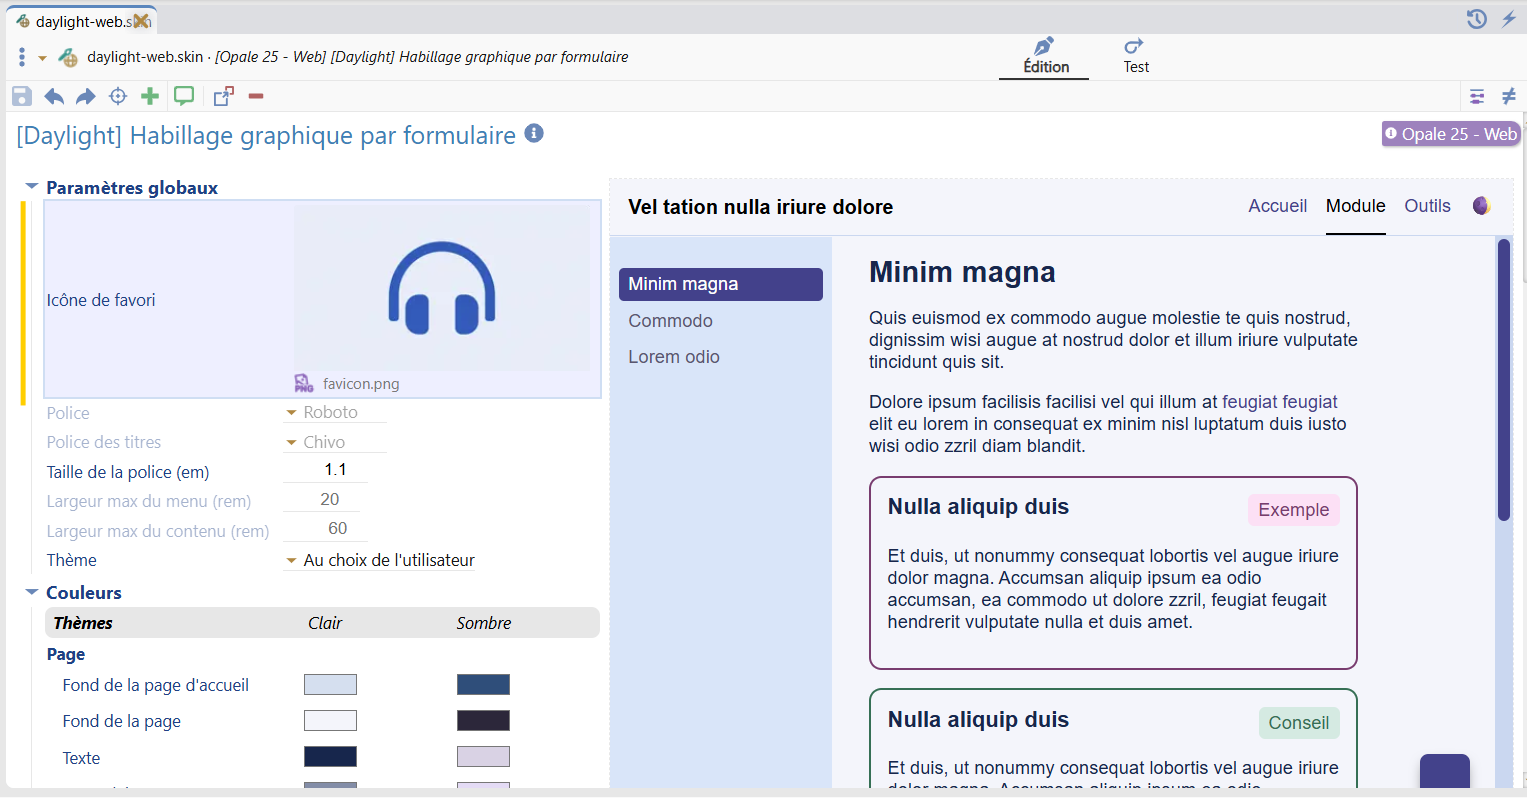This screenshot has height=798, width=1527.
Task: Collapse the Paramètres globaux section
Action: (x=32, y=187)
